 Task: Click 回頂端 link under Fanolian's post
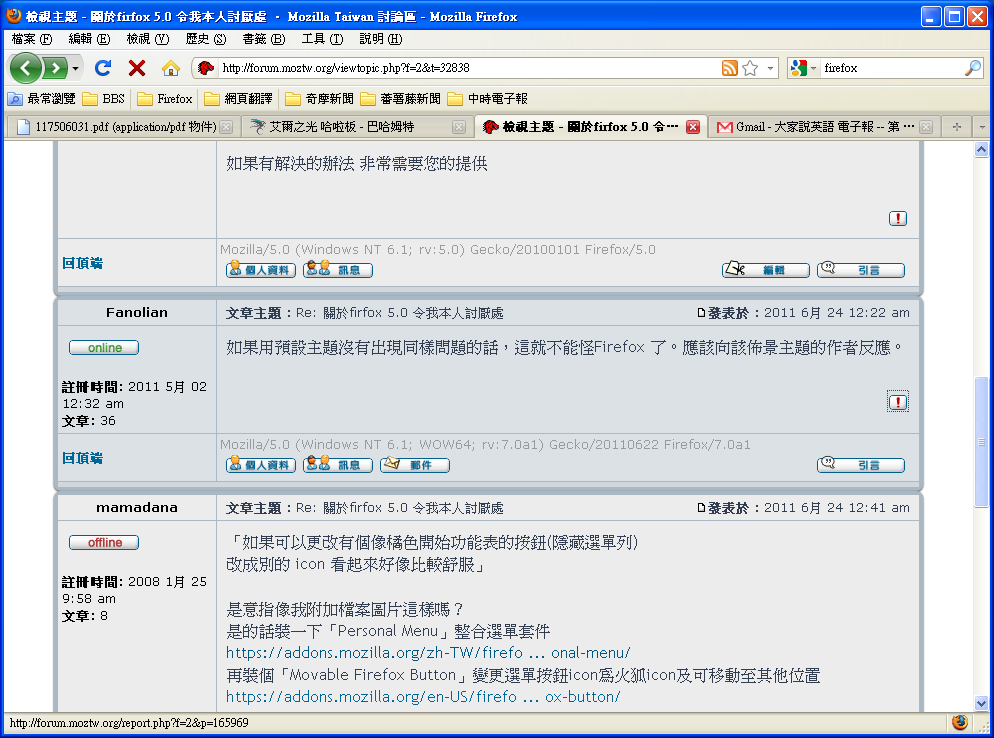[82, 458]
